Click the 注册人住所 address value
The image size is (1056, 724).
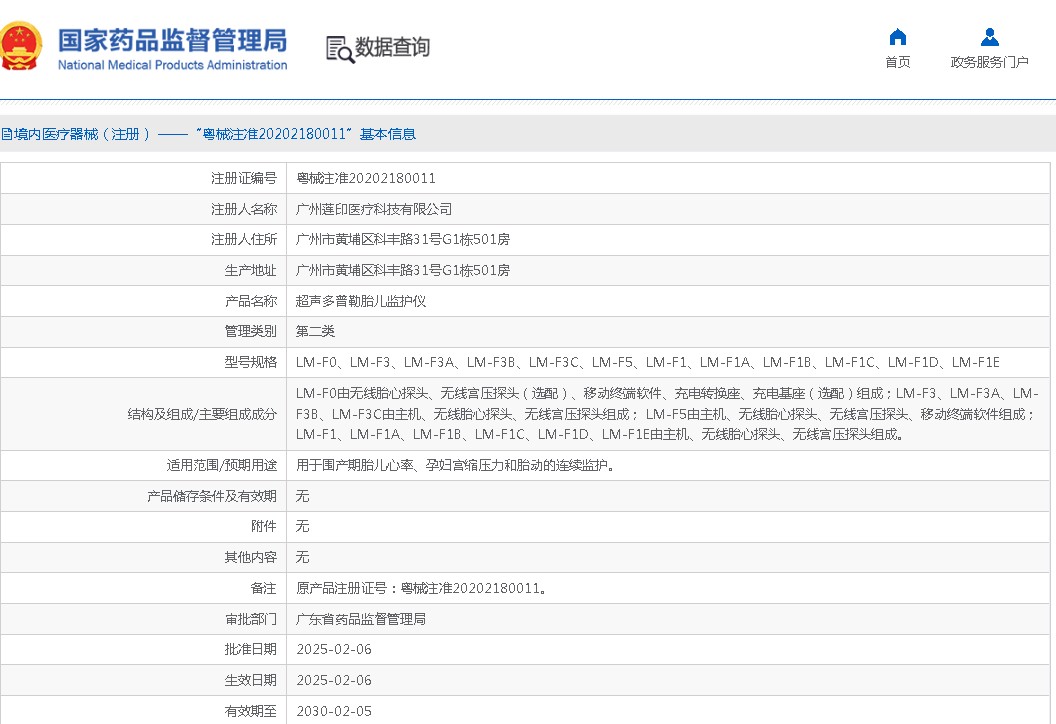pos(403,240)
